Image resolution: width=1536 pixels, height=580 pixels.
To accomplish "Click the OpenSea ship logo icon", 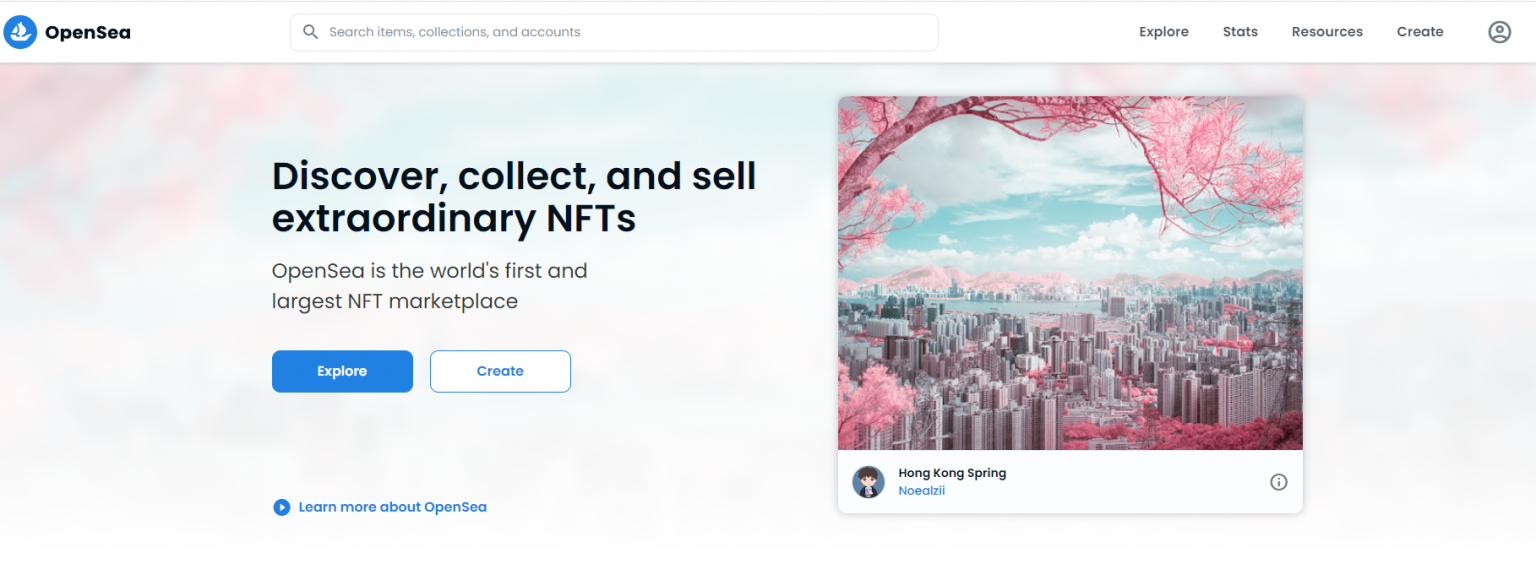I will click(x=20, y=31).
